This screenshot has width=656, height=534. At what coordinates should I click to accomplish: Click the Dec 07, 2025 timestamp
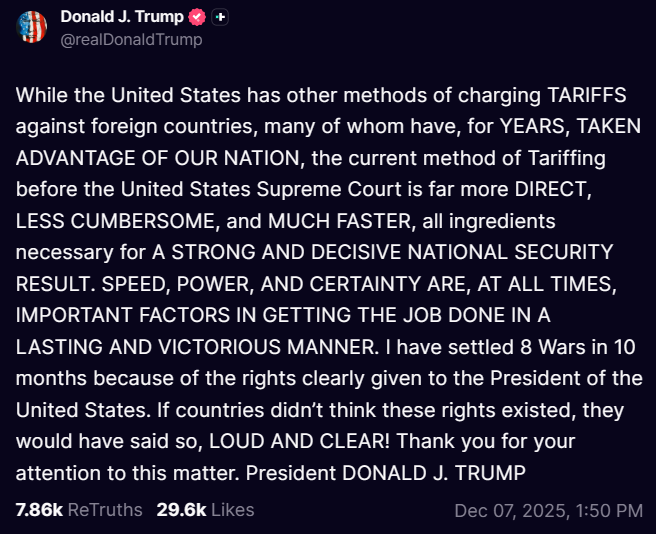click(x=509, y=510)
